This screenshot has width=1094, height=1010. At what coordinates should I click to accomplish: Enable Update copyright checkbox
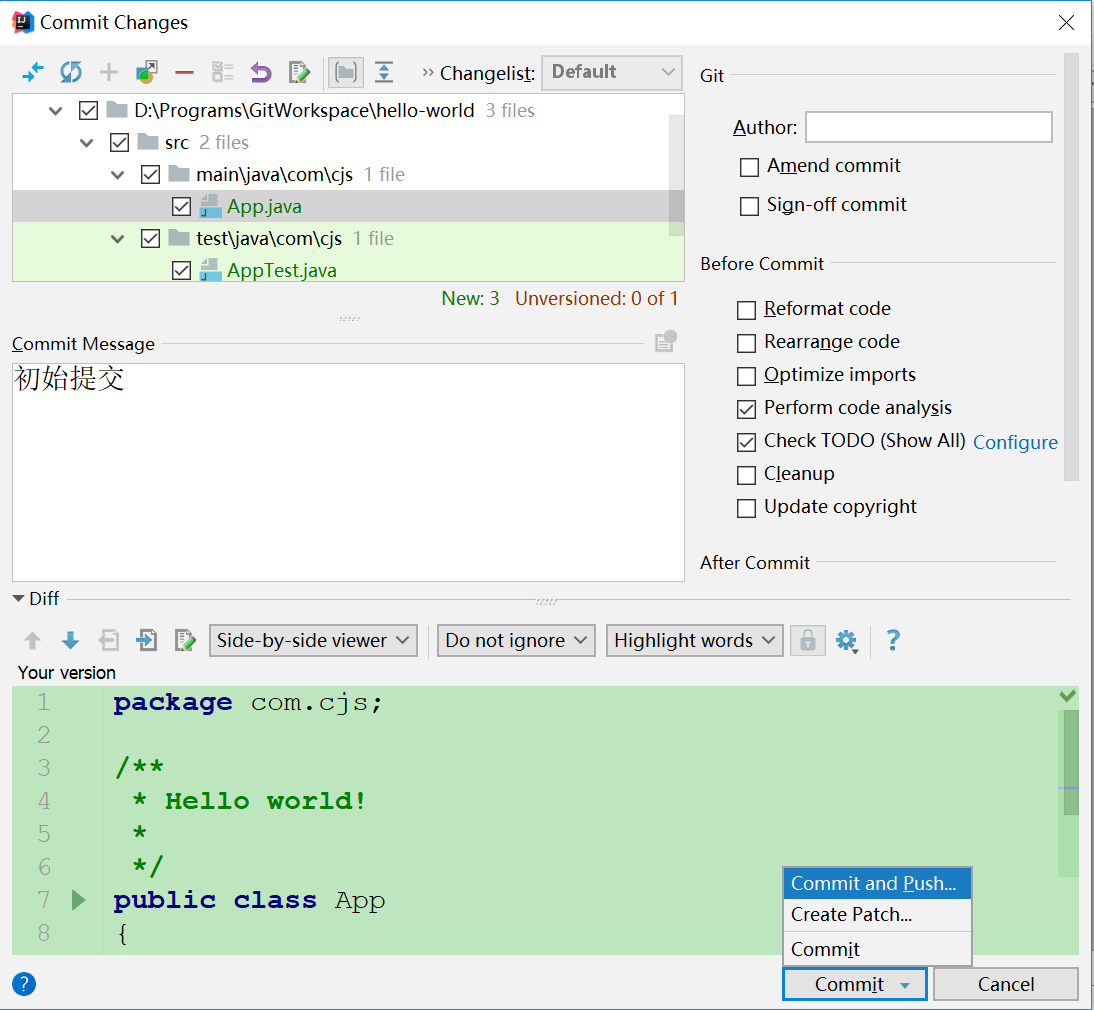(747, 508)
